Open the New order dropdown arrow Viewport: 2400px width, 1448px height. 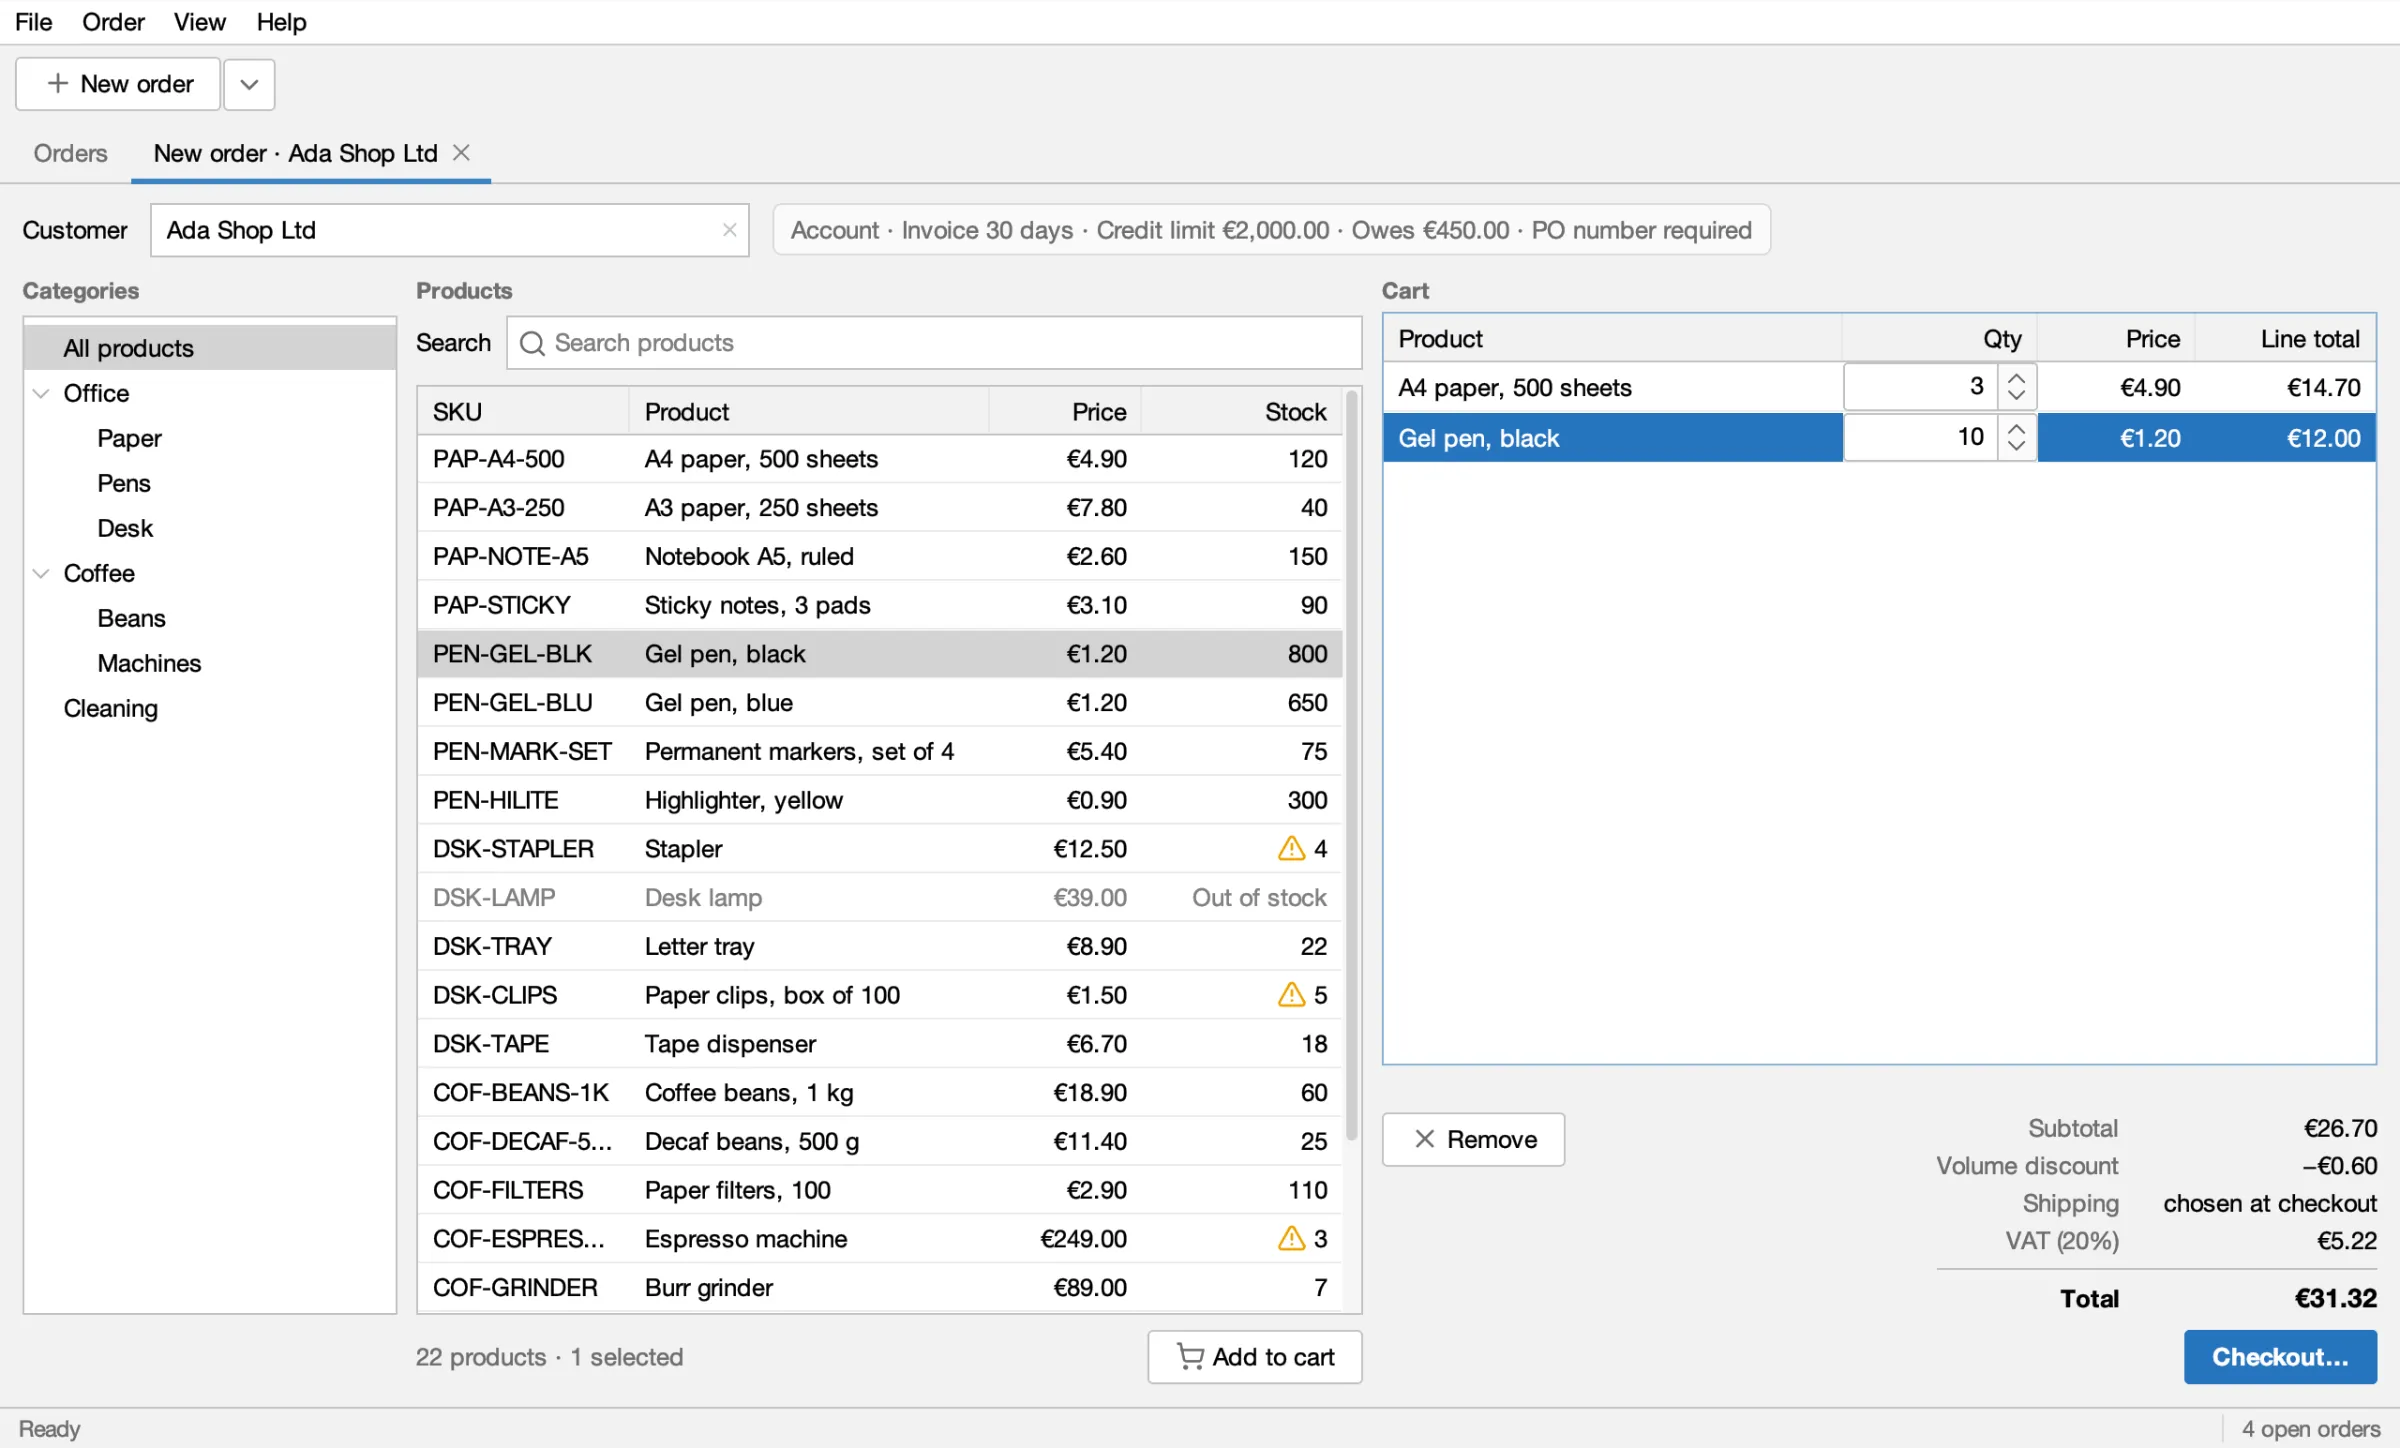click(249, 84)
